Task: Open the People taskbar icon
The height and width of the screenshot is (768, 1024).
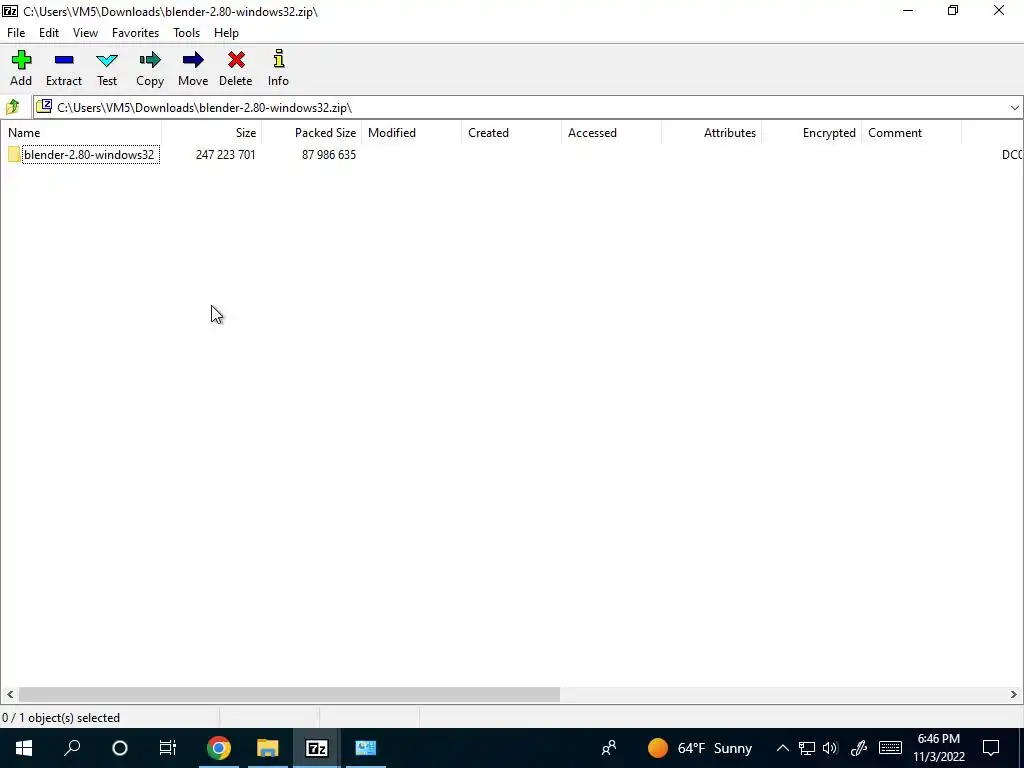Action: click(609, 748)
